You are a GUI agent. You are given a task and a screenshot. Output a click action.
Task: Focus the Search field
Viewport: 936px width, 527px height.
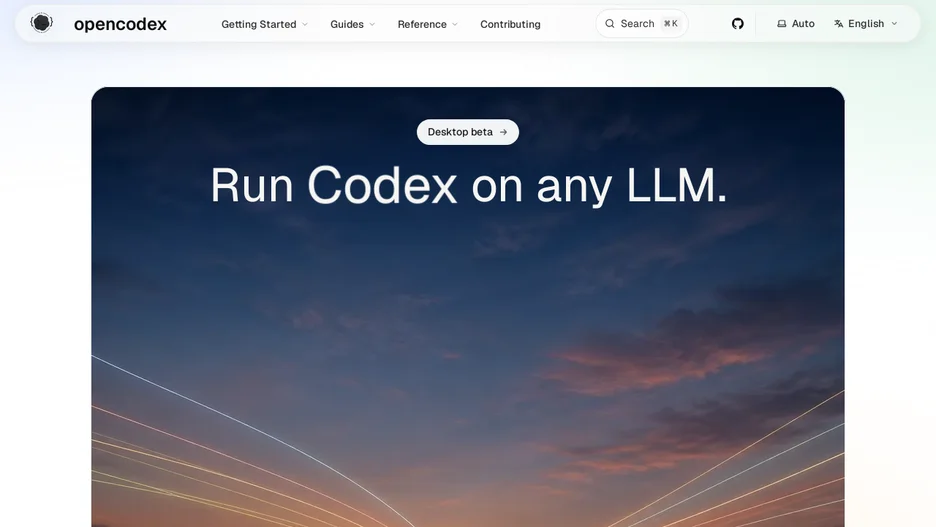(x=642, y=24)
